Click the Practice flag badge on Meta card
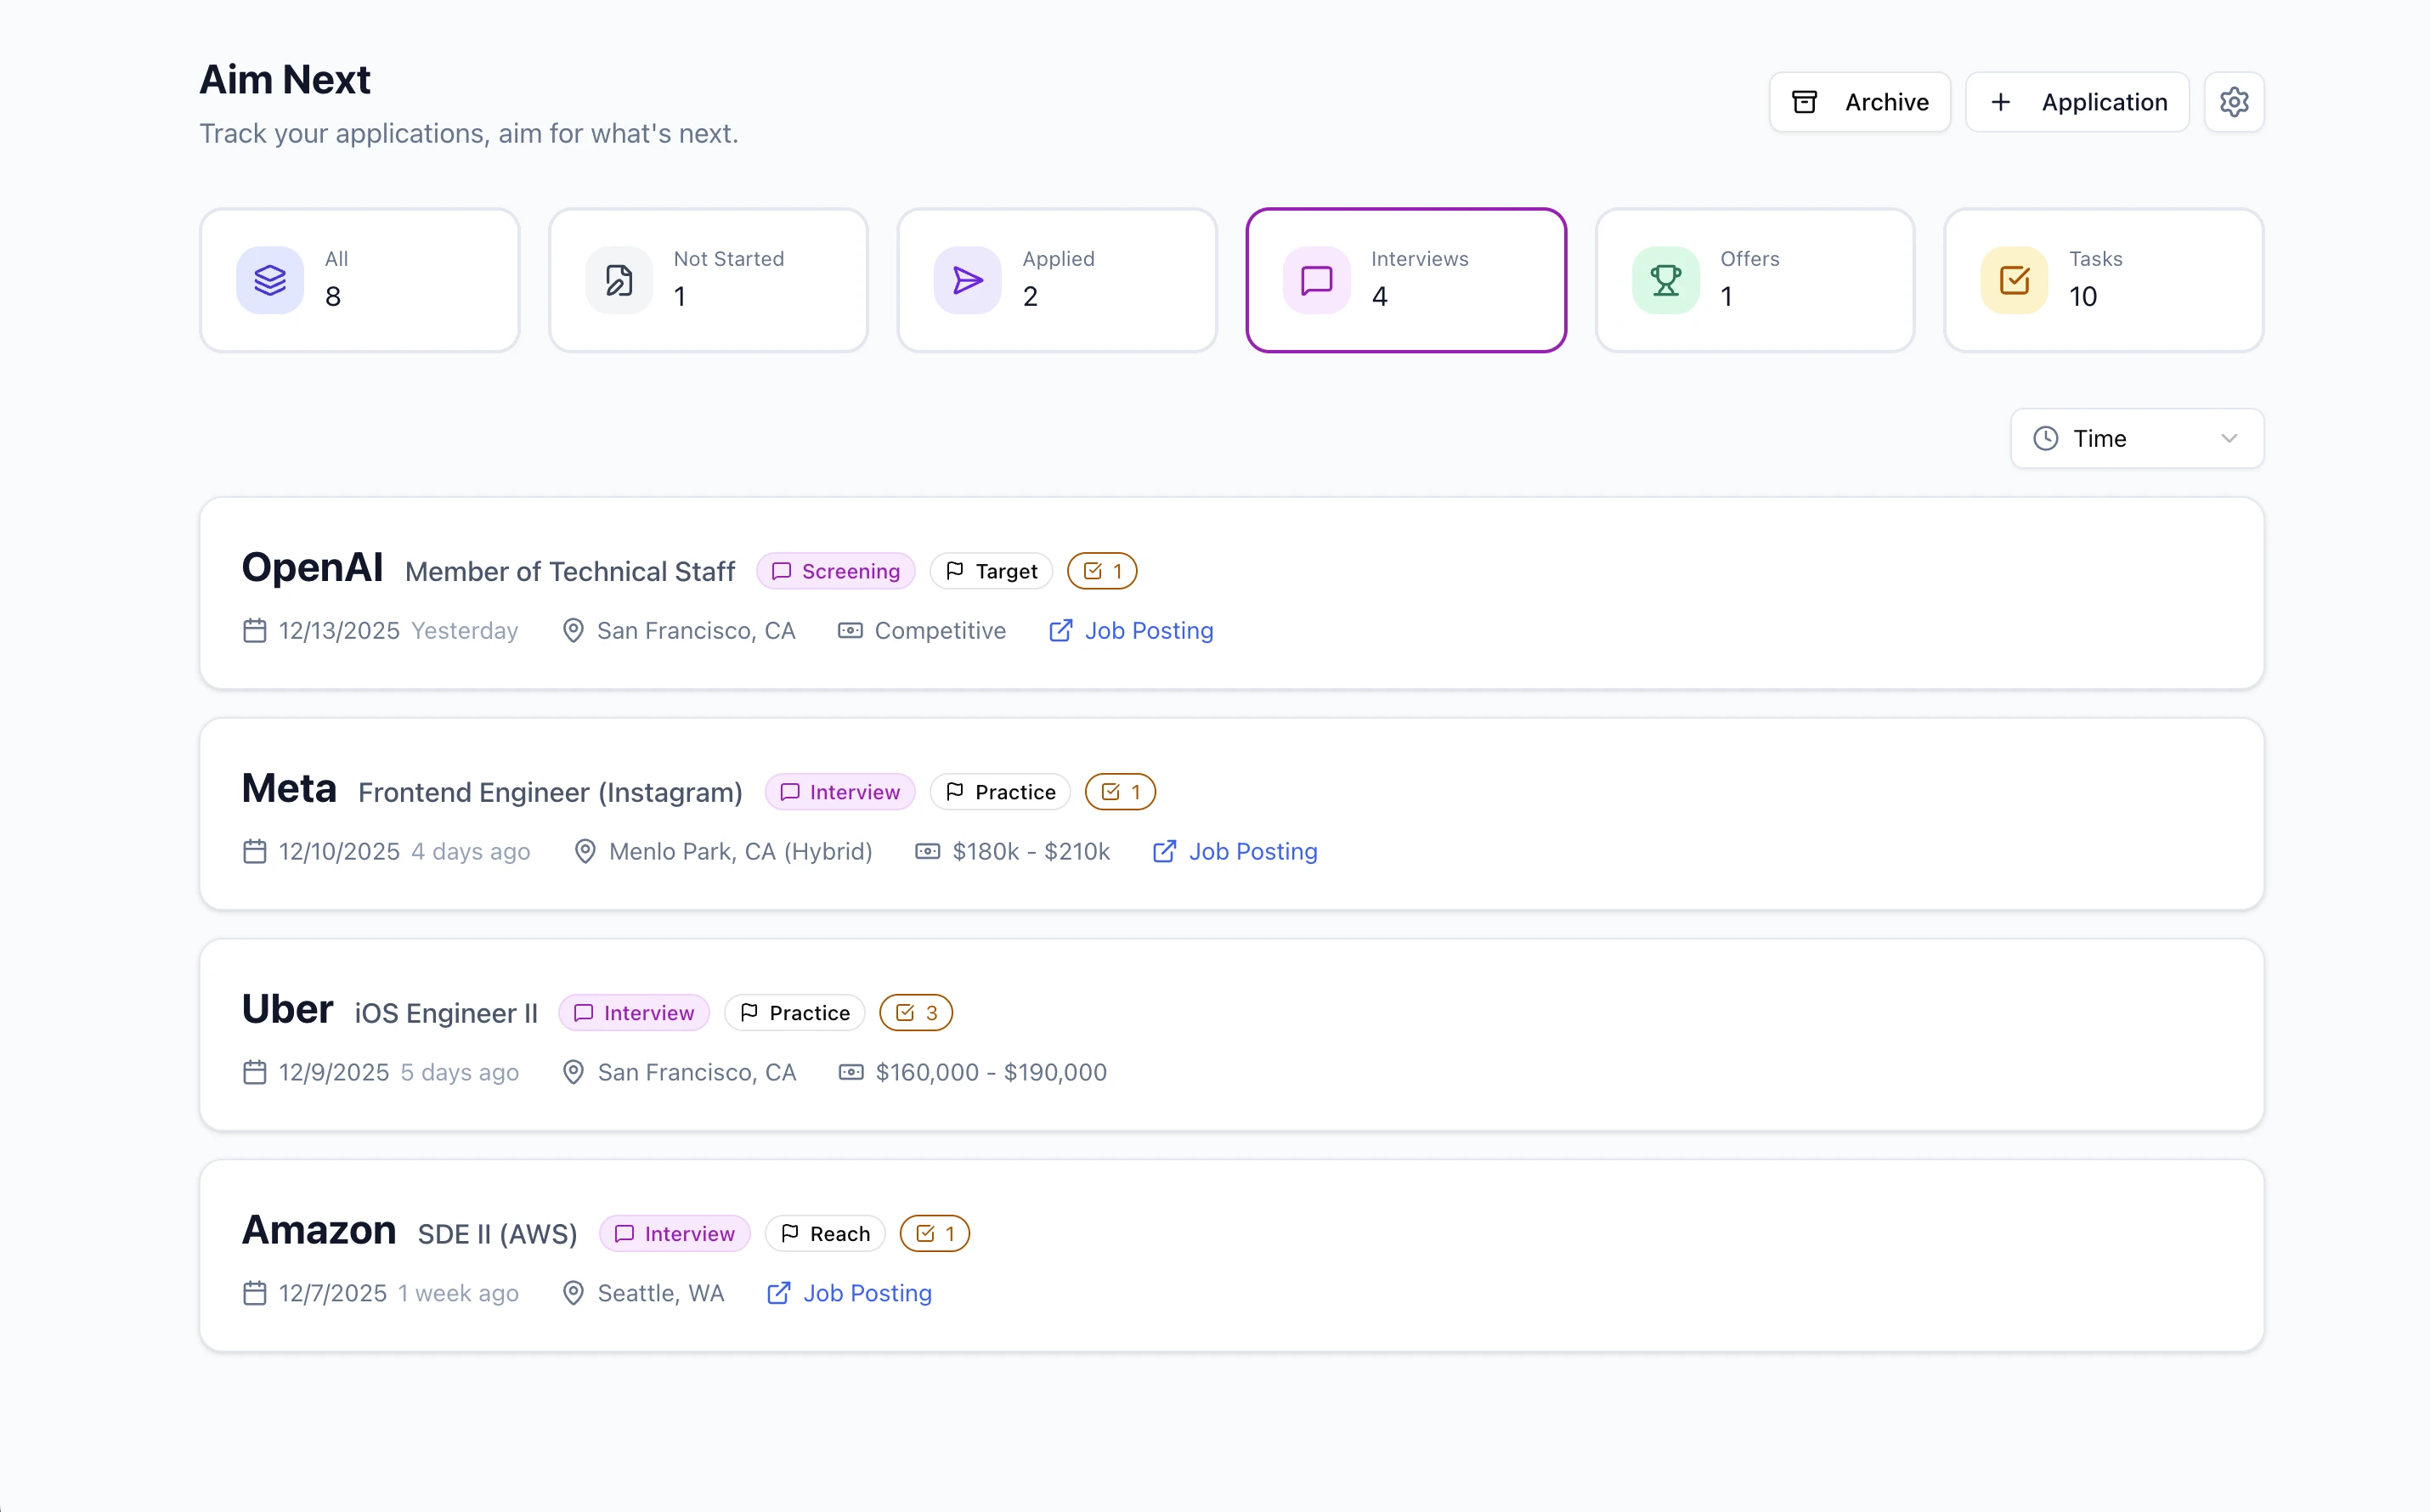The height and width of the screenshot is (1512, 2430). [1000, 791]
